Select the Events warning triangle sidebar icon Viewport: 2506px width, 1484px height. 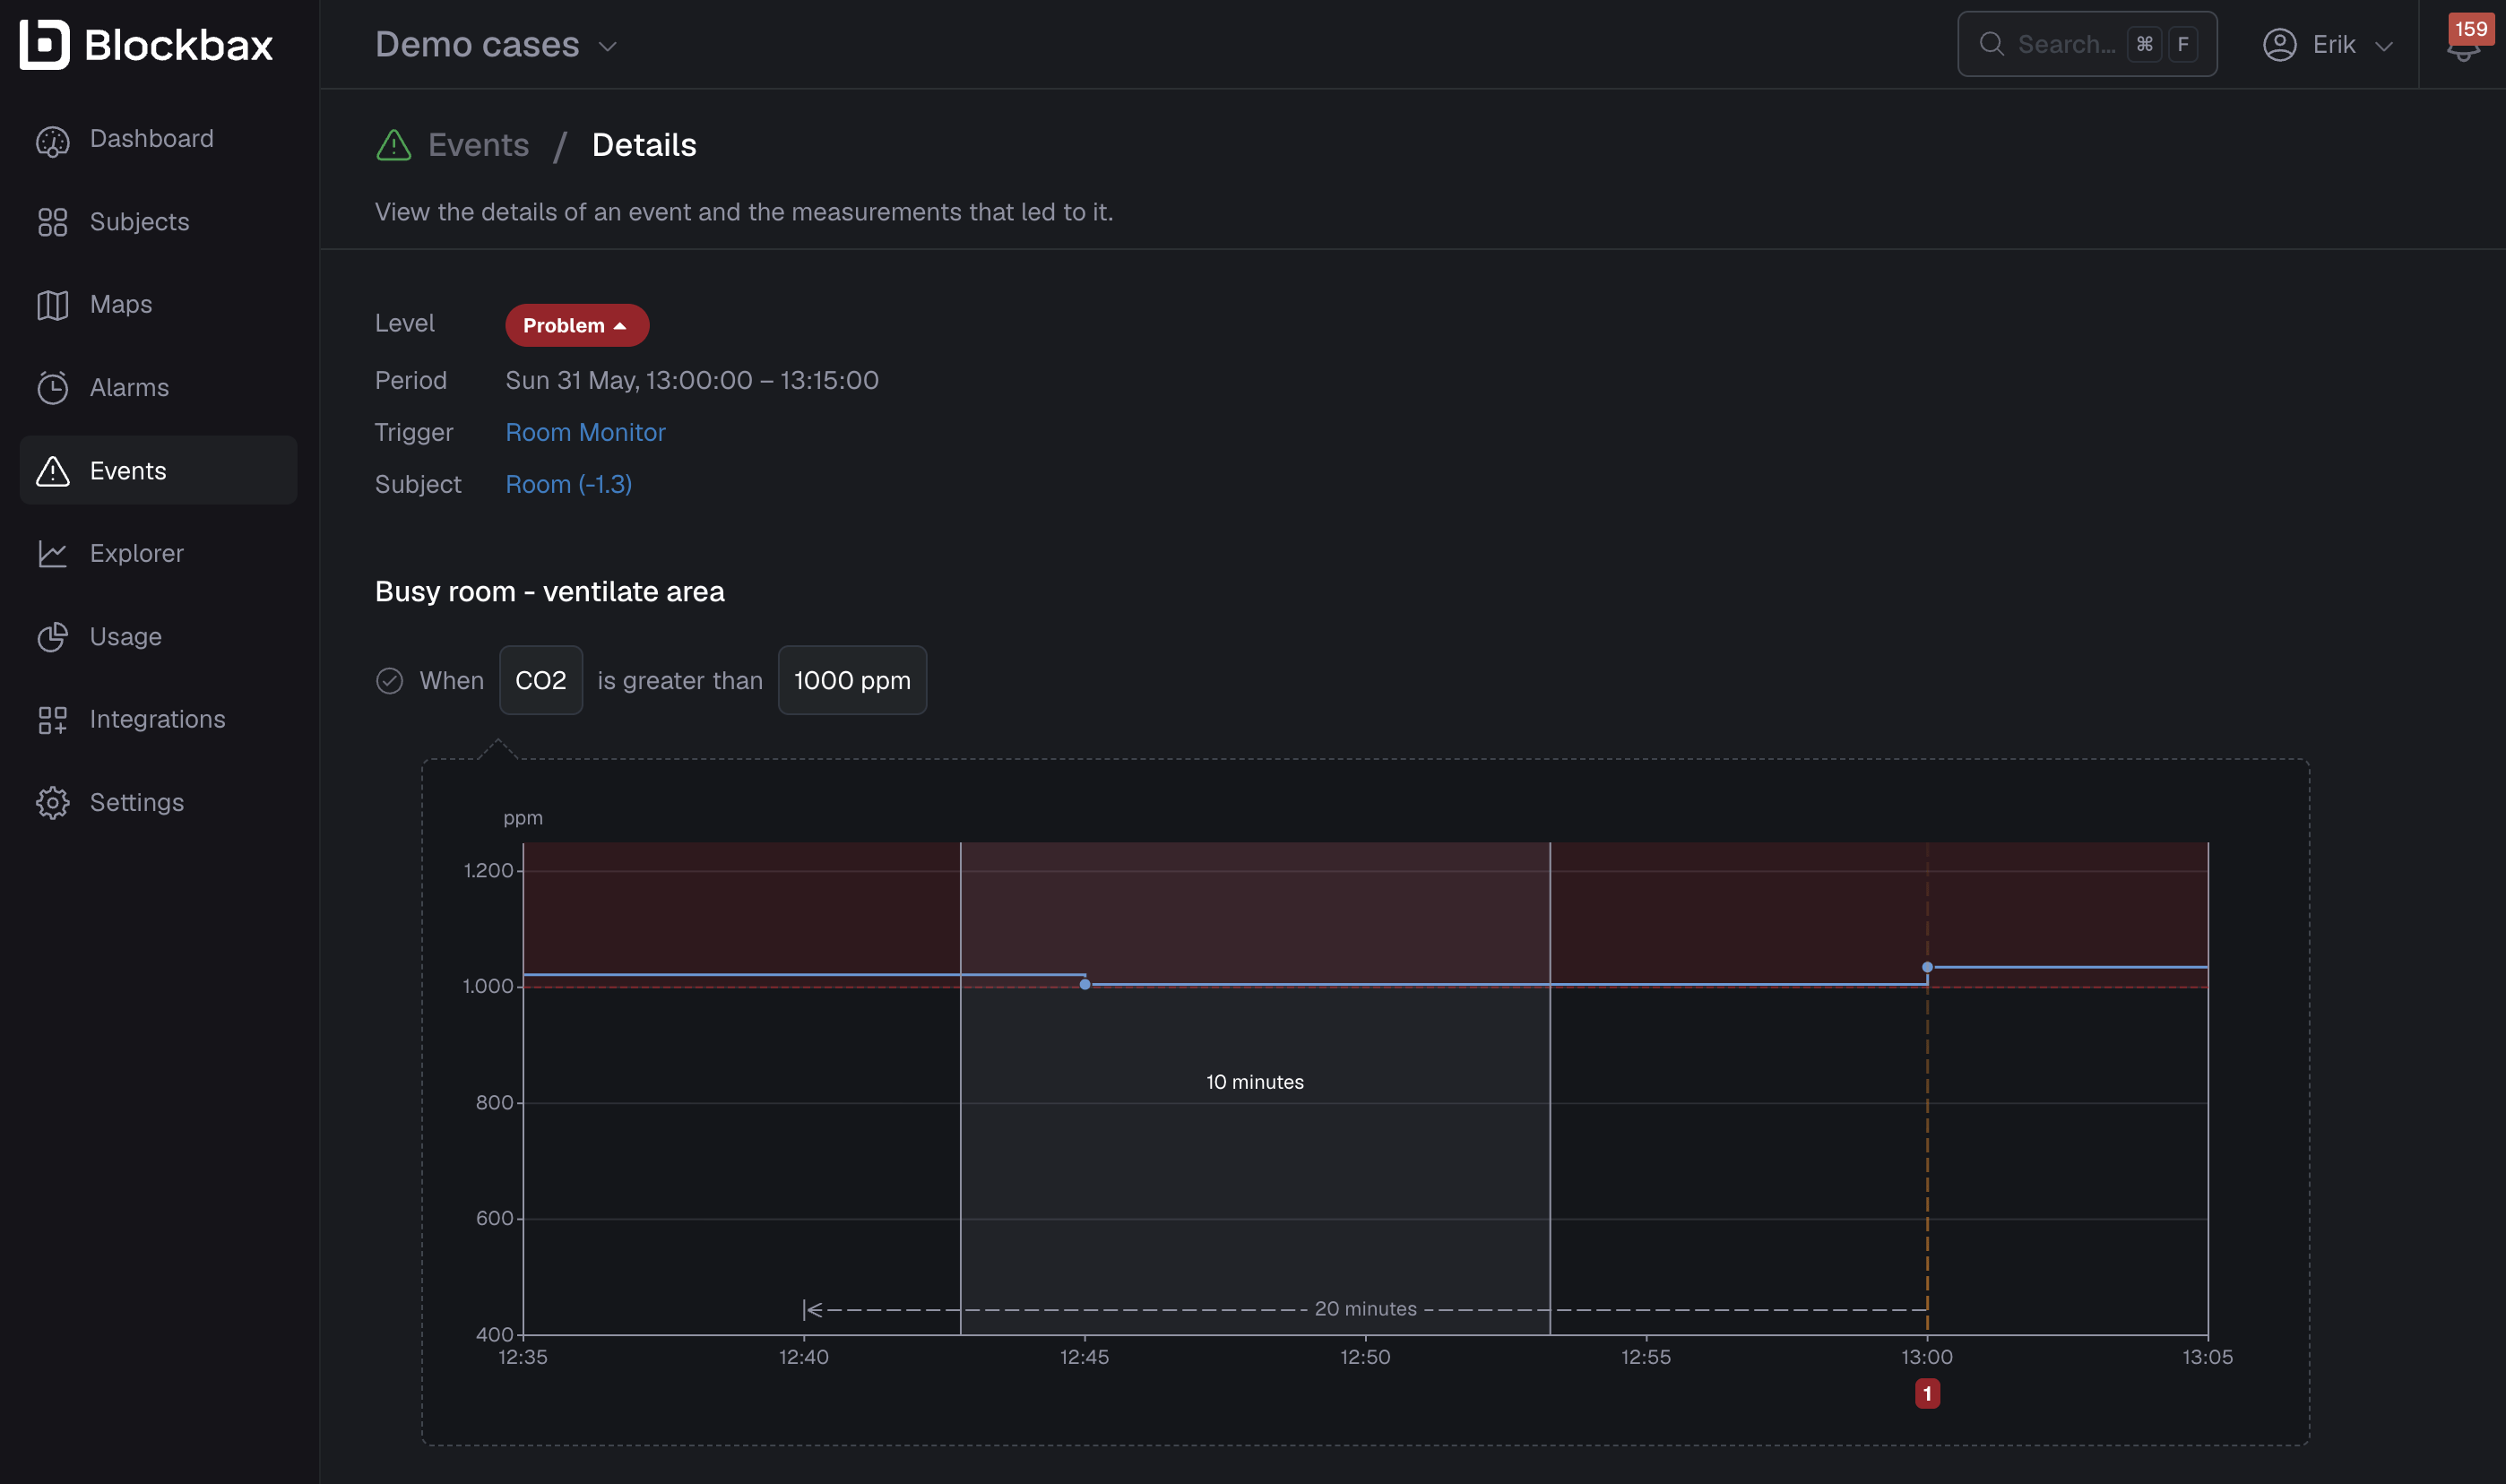pyautogui.click(x=53, y=471)
